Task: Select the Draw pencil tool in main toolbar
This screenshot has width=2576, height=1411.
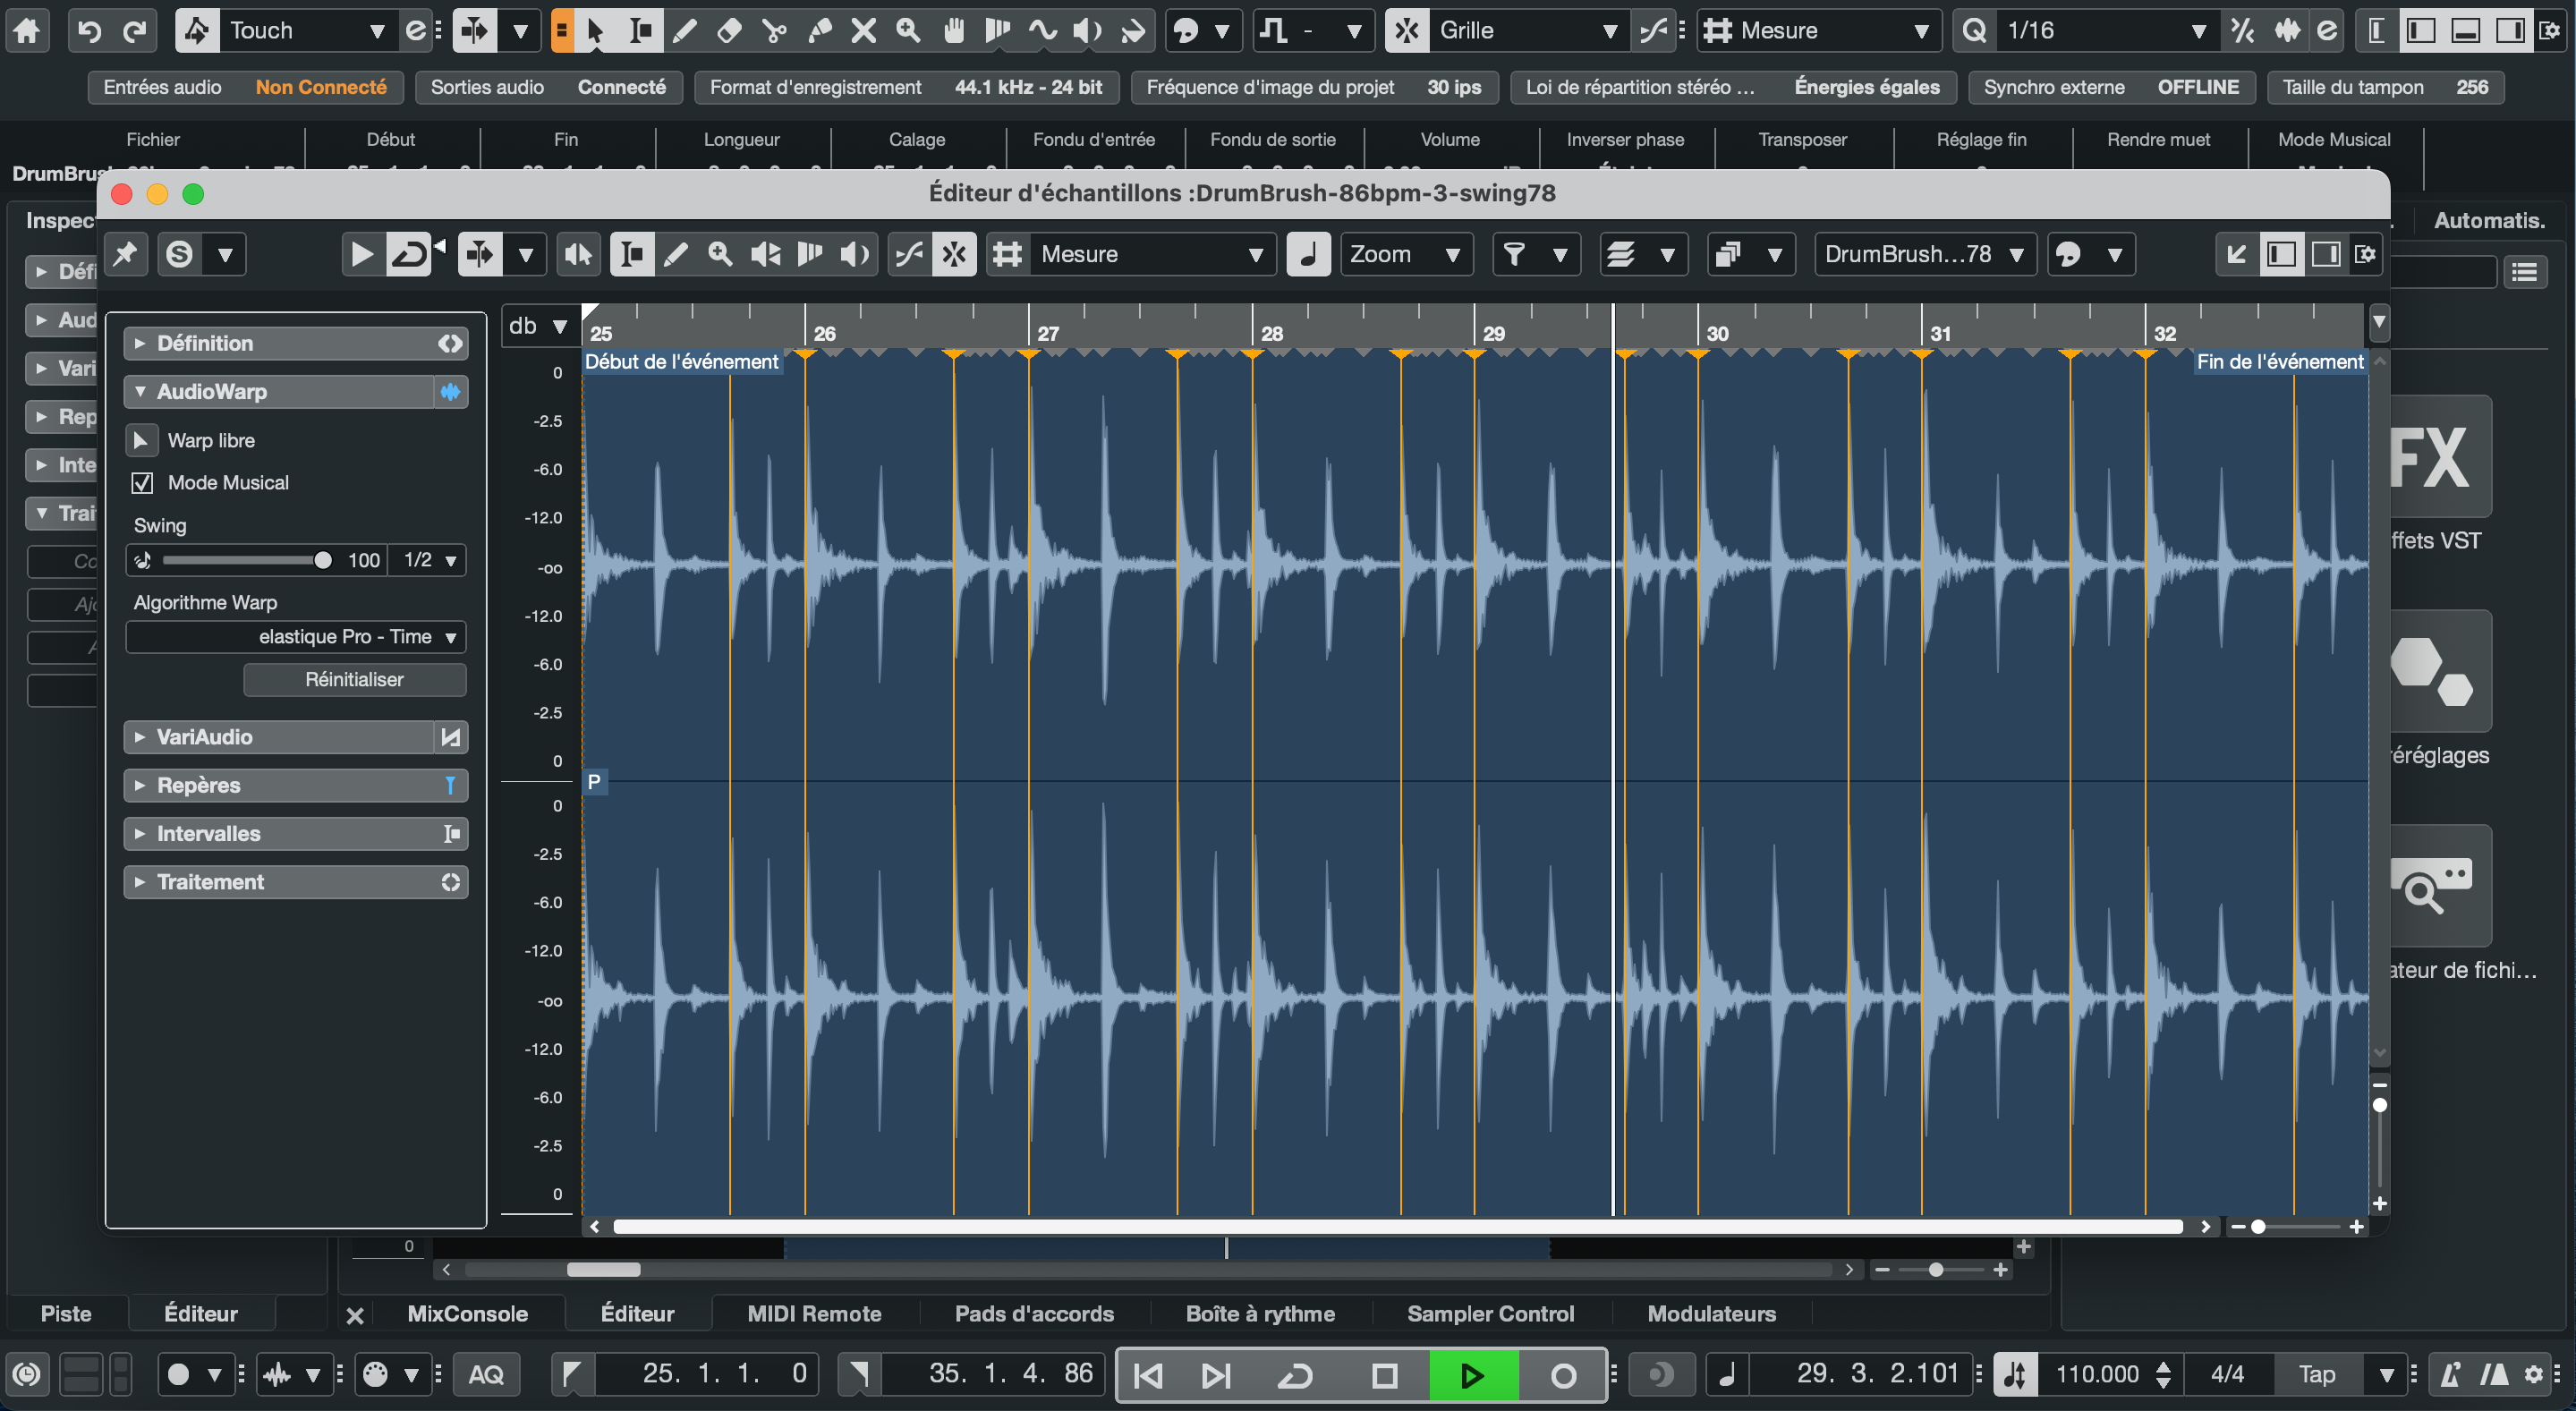Action: 684,30
